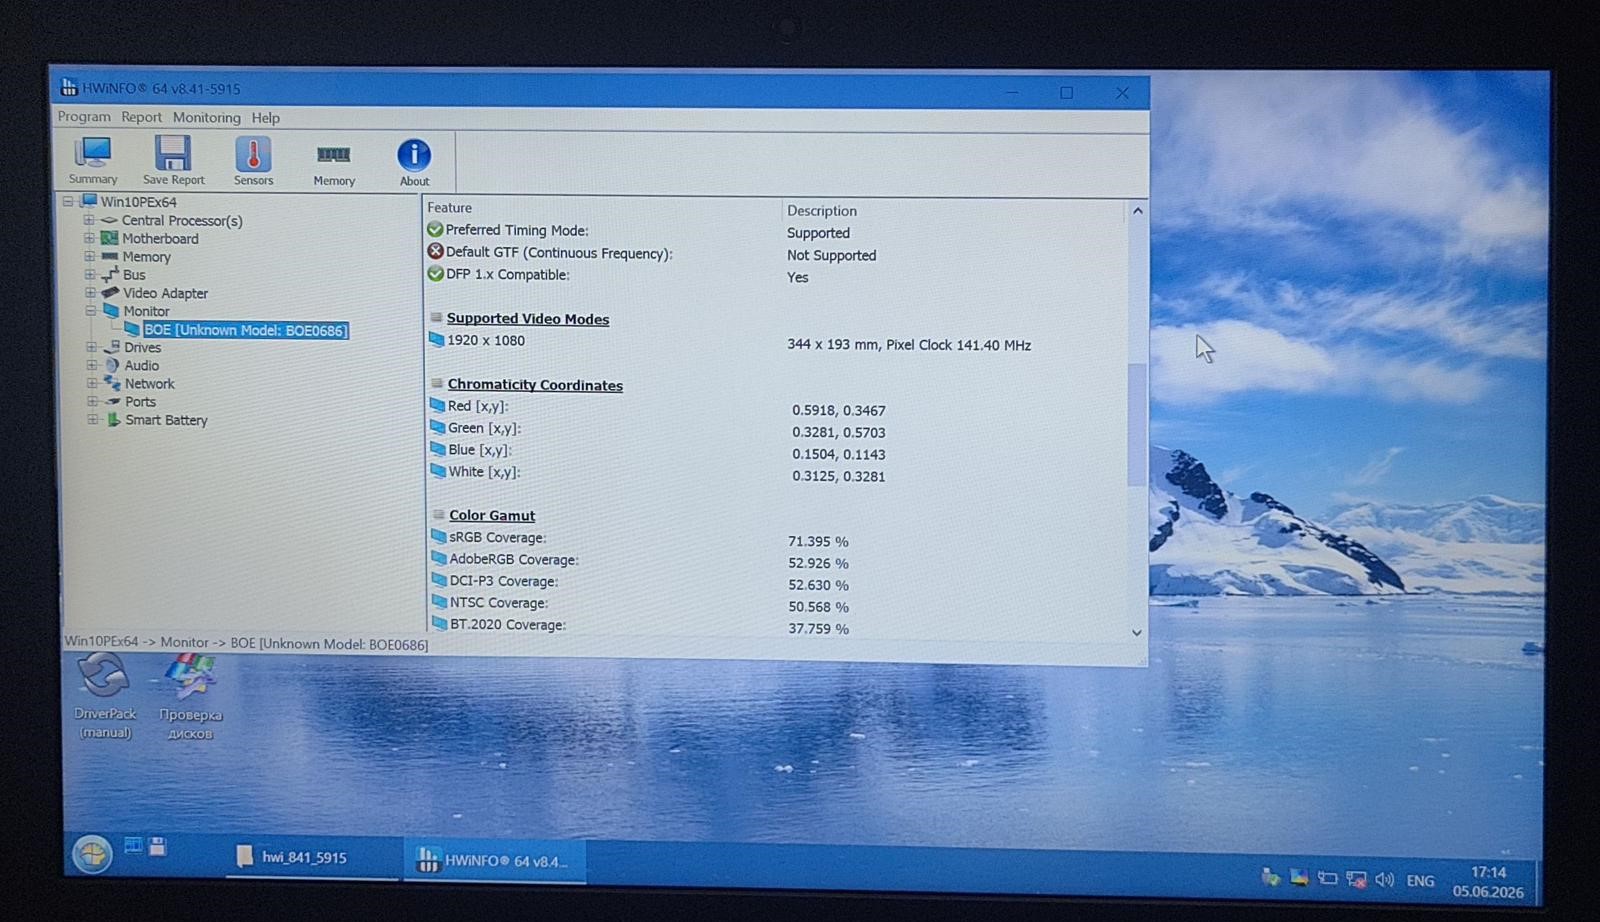Click the Save Report floppy icon
This screenshot has height=922, width=1600.
pos(173,160)
